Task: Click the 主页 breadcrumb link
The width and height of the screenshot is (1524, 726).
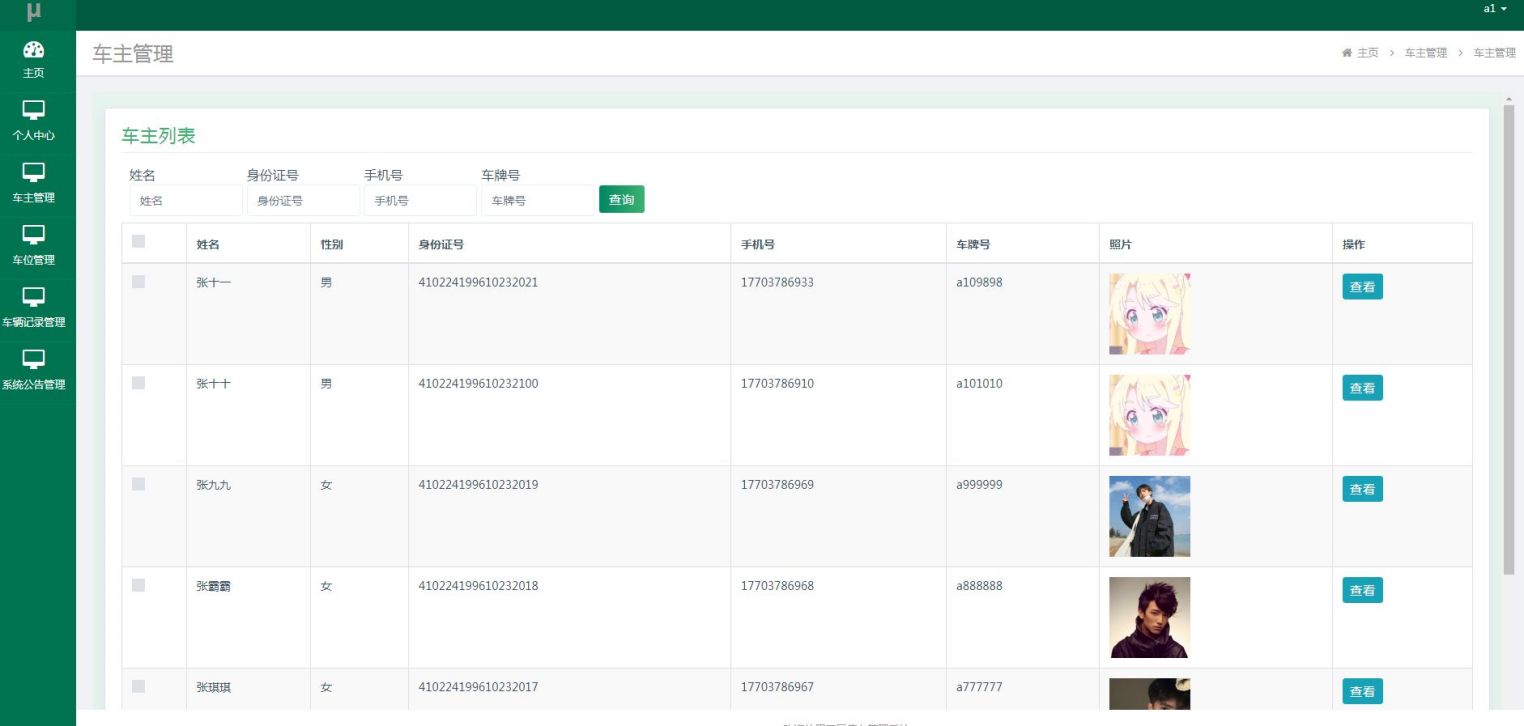Action: [1367, 53]
